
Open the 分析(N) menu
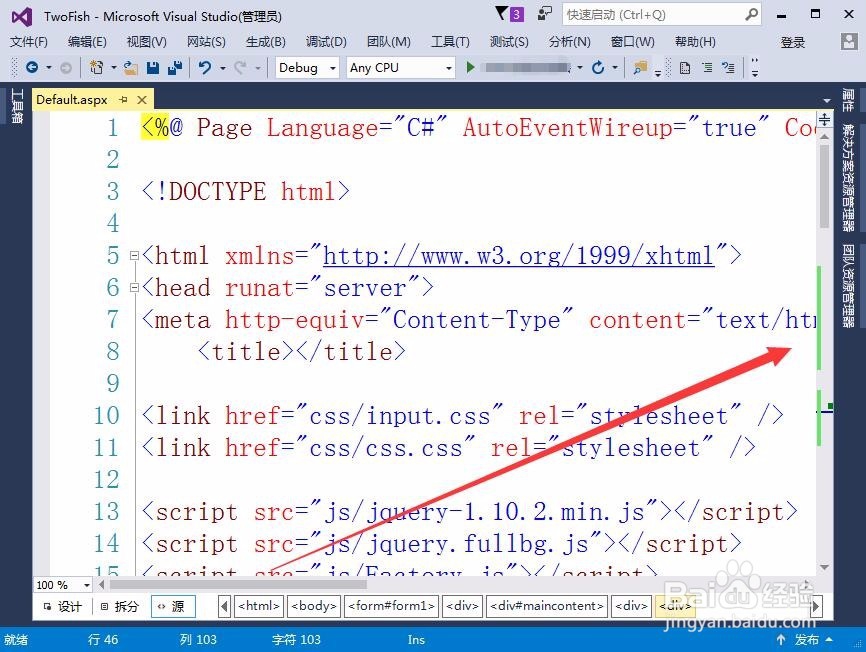(x=569, y=42)
